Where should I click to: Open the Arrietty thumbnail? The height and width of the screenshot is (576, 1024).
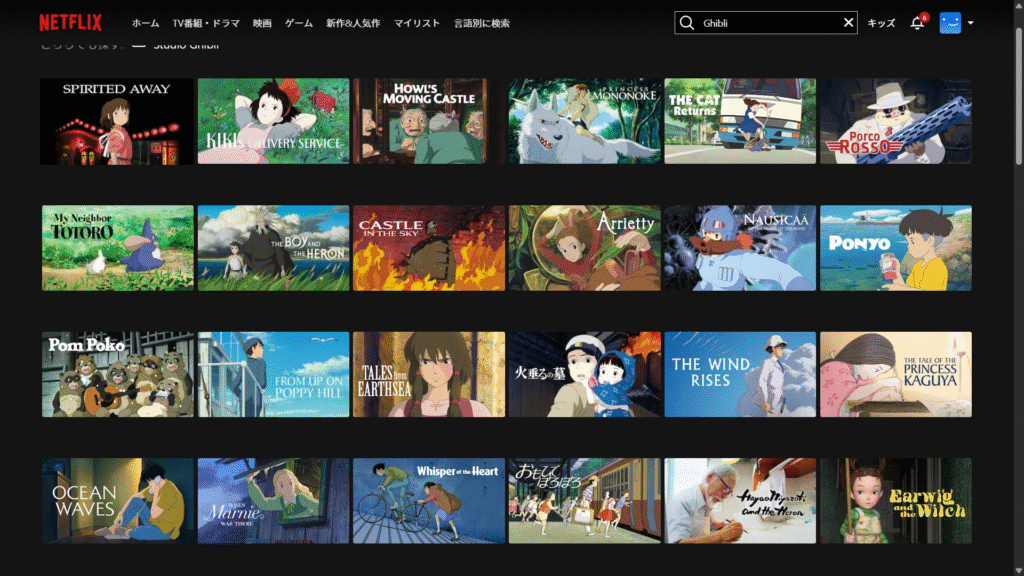(584, 248)
